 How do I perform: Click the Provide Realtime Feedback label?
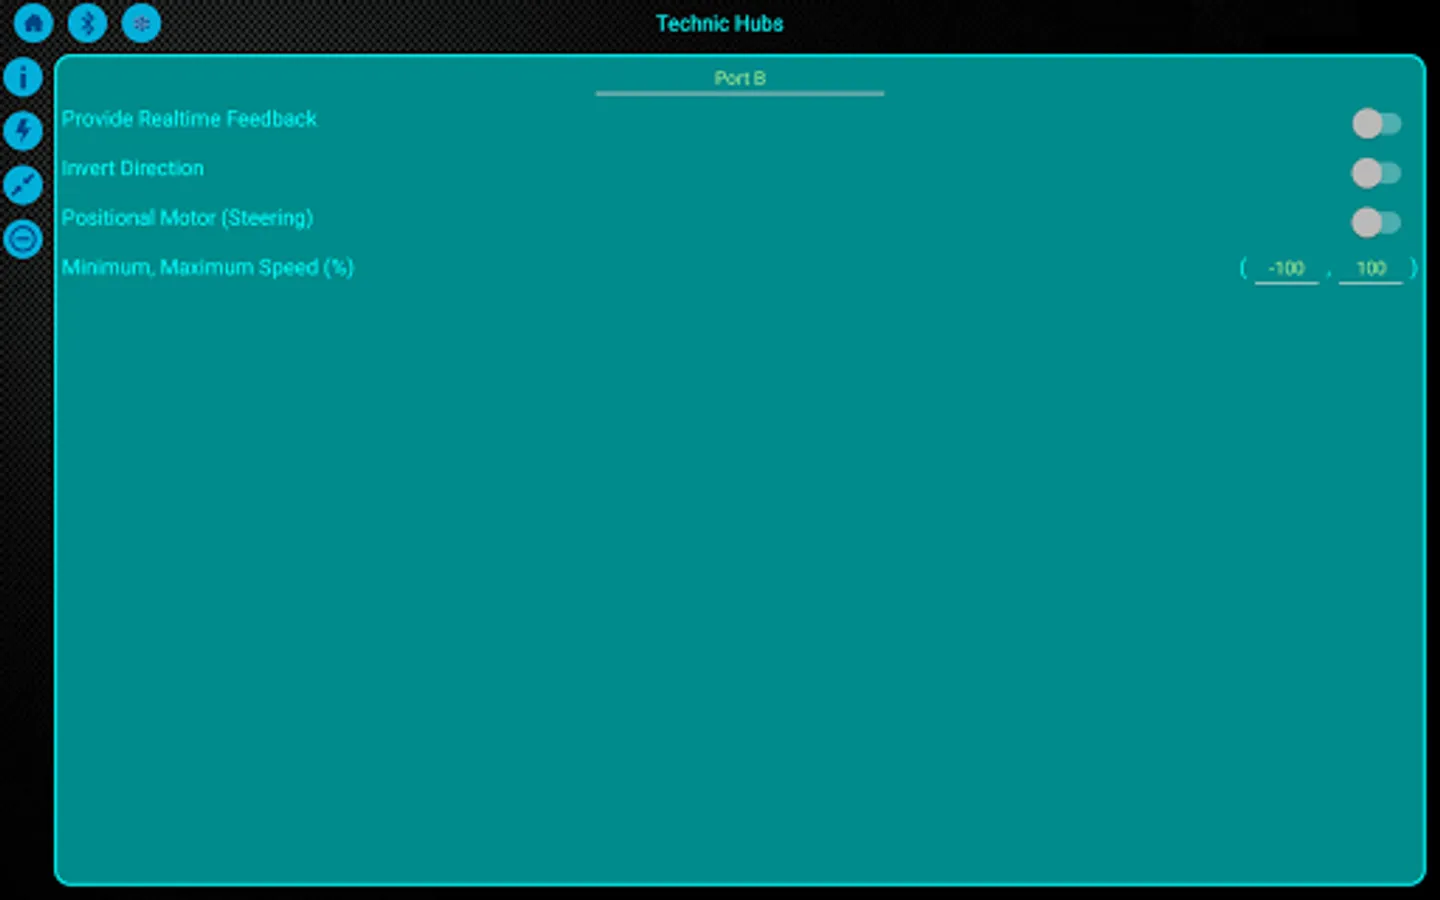(189, 119)
